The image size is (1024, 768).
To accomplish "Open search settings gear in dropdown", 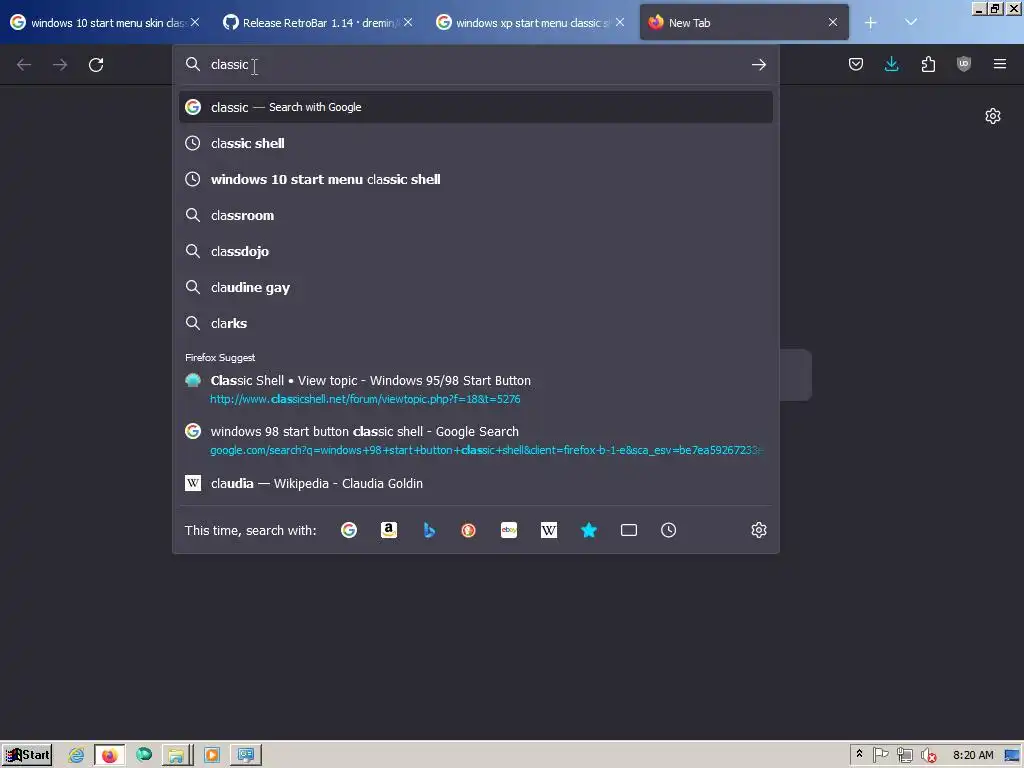I will [758, 530].
